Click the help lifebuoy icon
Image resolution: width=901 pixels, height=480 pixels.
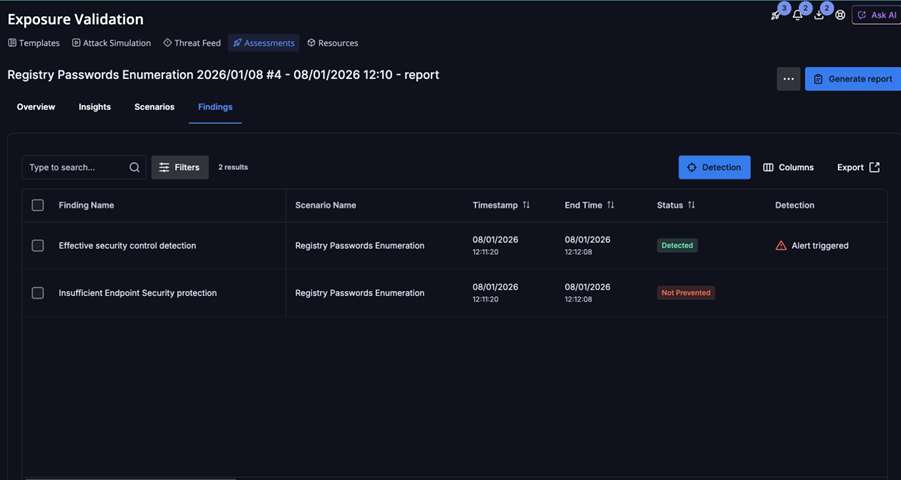(840, 15)
